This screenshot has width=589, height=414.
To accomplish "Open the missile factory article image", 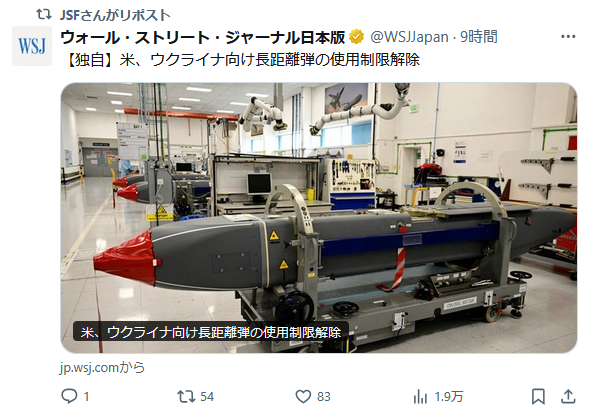I will click(319, 218).
